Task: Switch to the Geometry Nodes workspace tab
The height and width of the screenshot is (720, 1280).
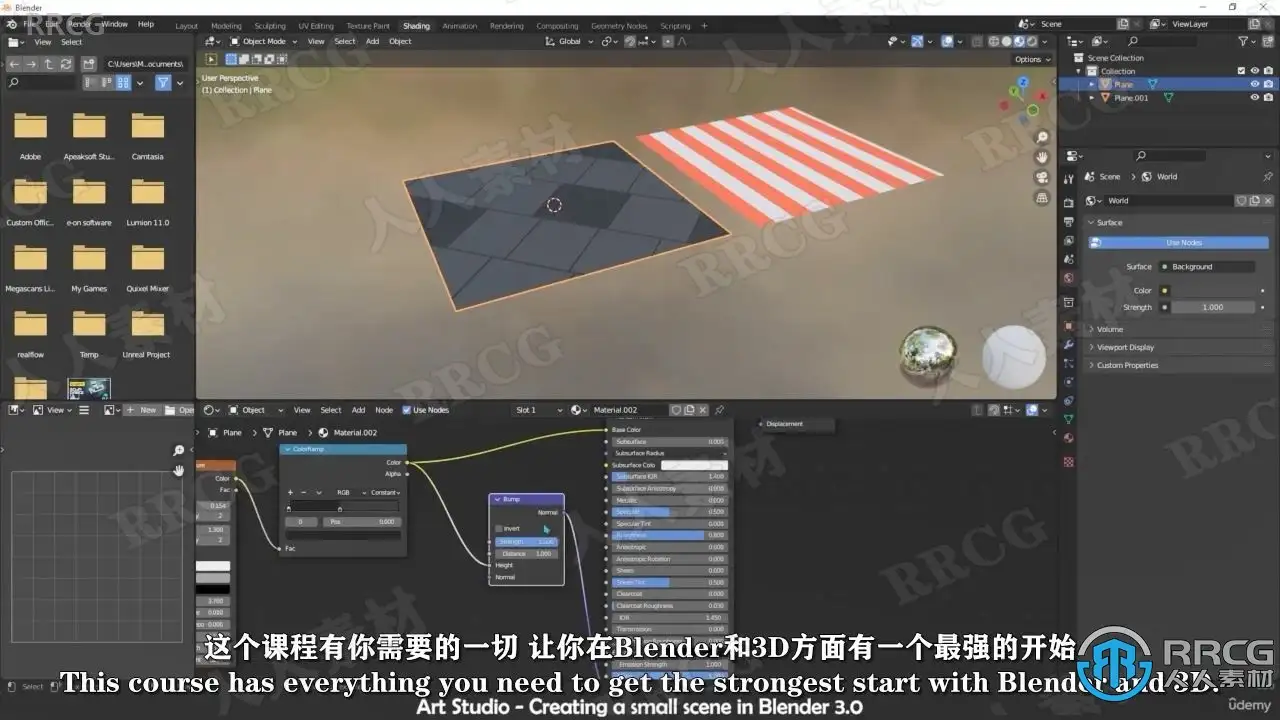Action: (619, 25)
